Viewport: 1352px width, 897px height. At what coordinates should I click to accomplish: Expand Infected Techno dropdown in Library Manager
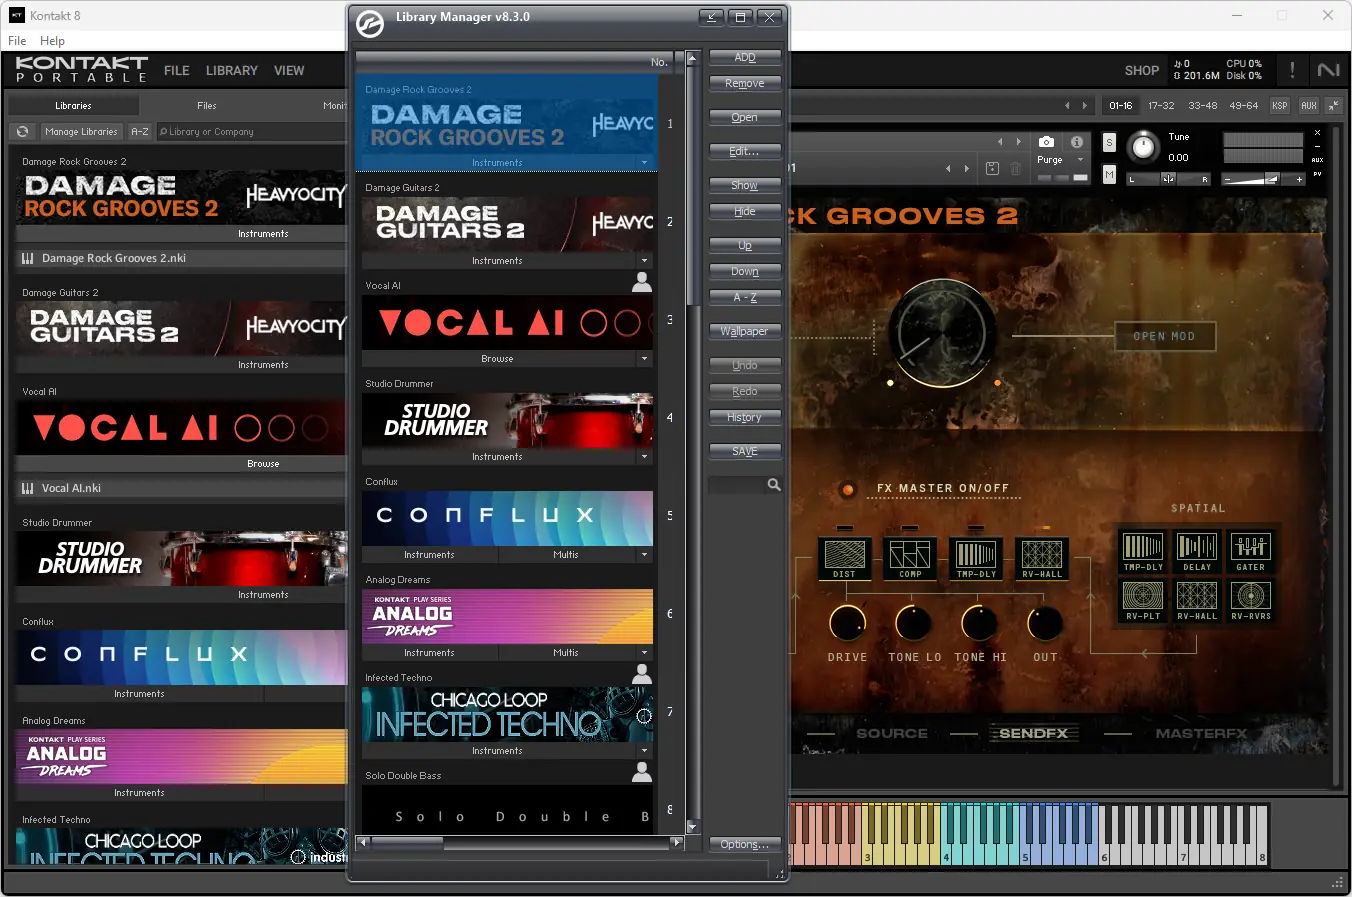coord(644,750)
